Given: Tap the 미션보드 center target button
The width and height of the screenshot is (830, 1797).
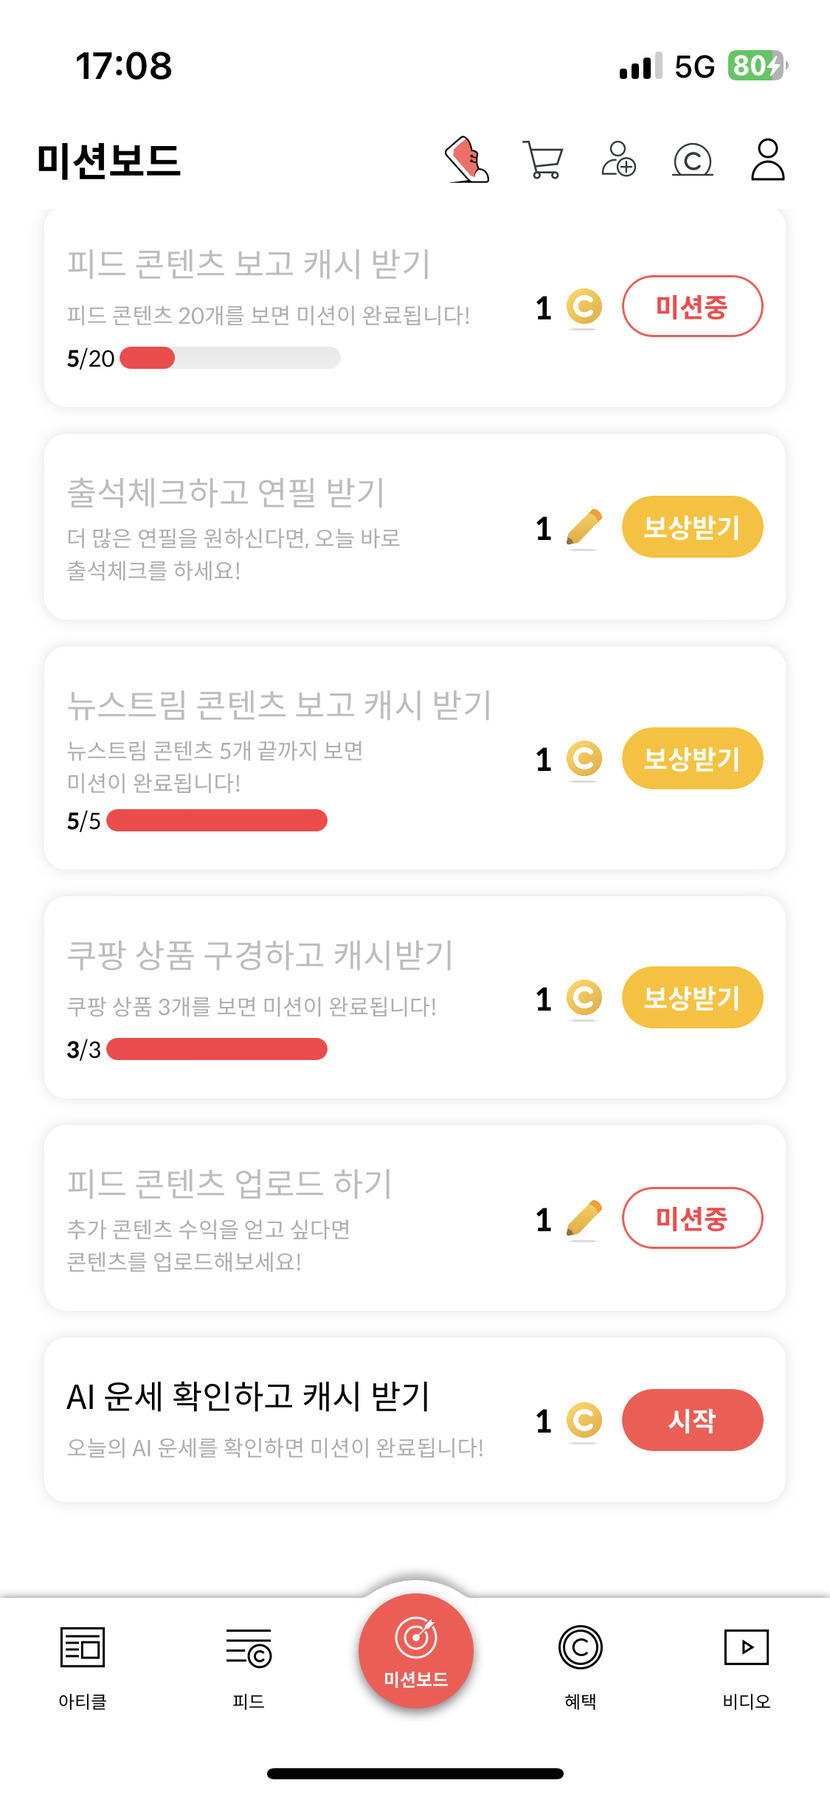Looking at the screenshot, I should (416, 1651).
